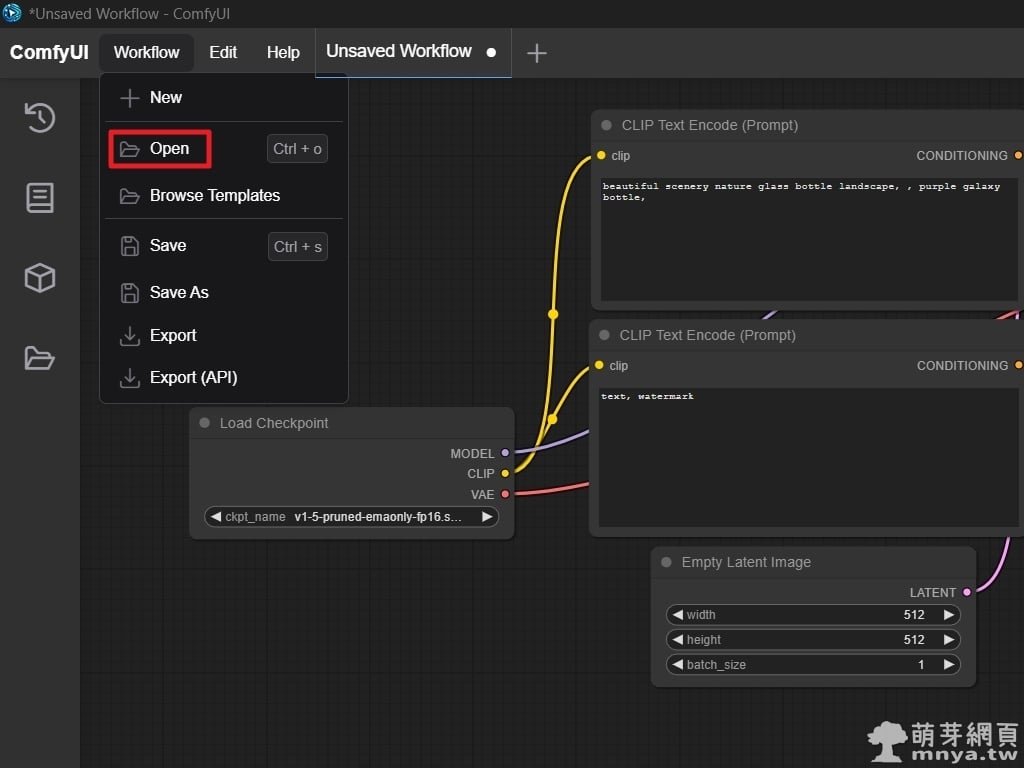This screenshot has height=768, width=1024.
Task: Click Export (API) in the menu
Action: coord(193,378)
